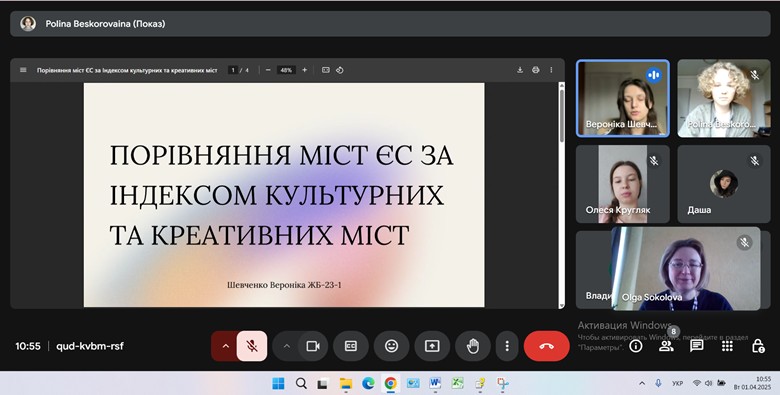This screenshot has height=395, width=780.
Task: Show the participants list
Action: coord(666,346)
